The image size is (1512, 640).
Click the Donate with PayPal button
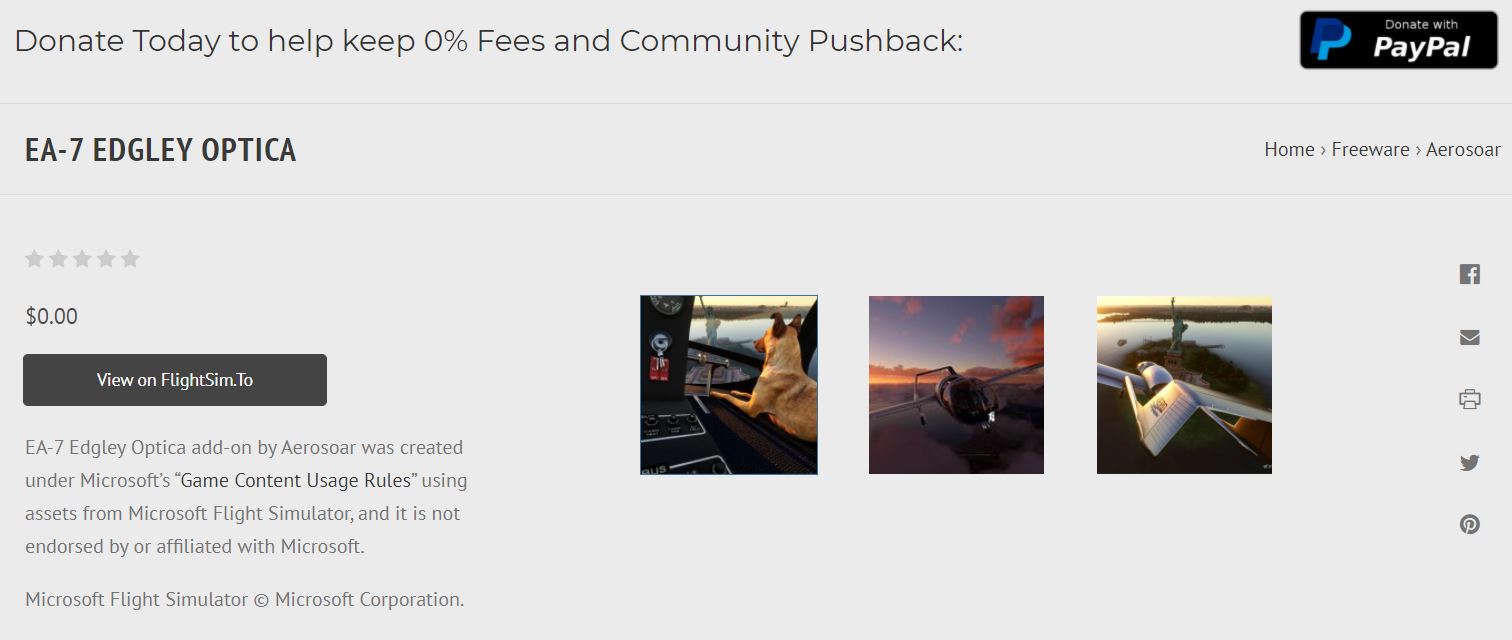pos(1398,40)
